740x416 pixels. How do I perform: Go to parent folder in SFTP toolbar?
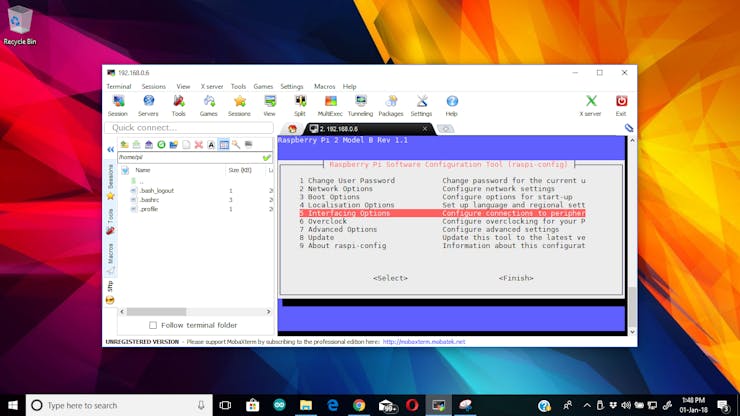[124, 144]
